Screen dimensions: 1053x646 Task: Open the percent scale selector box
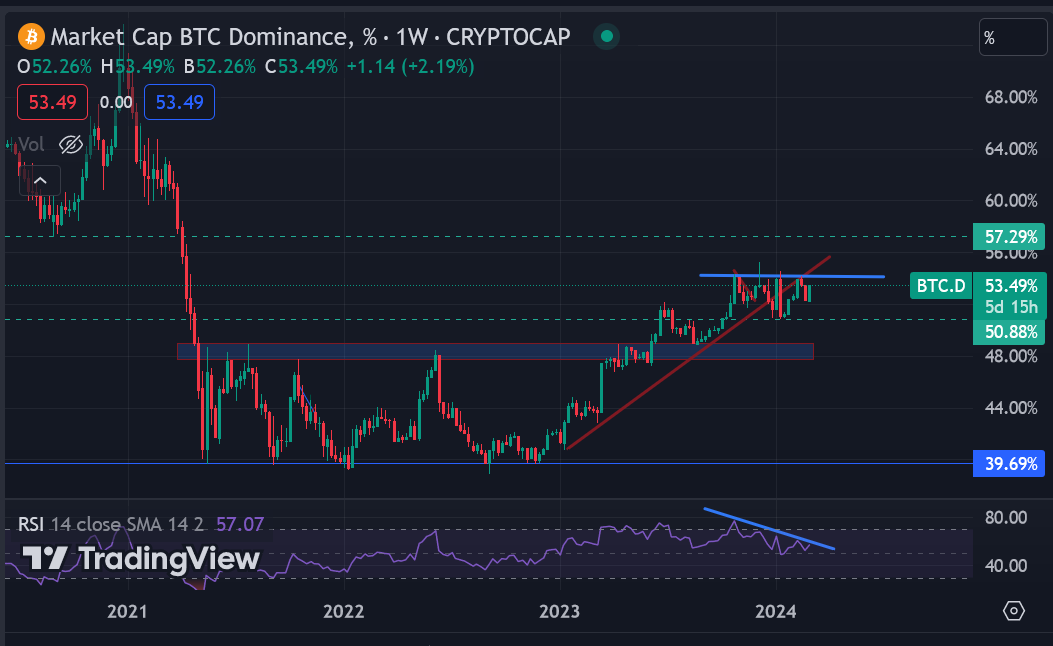(1013, 38)
